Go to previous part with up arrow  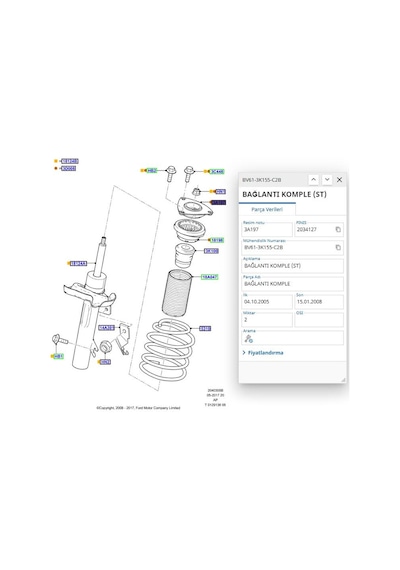point(313,180)
